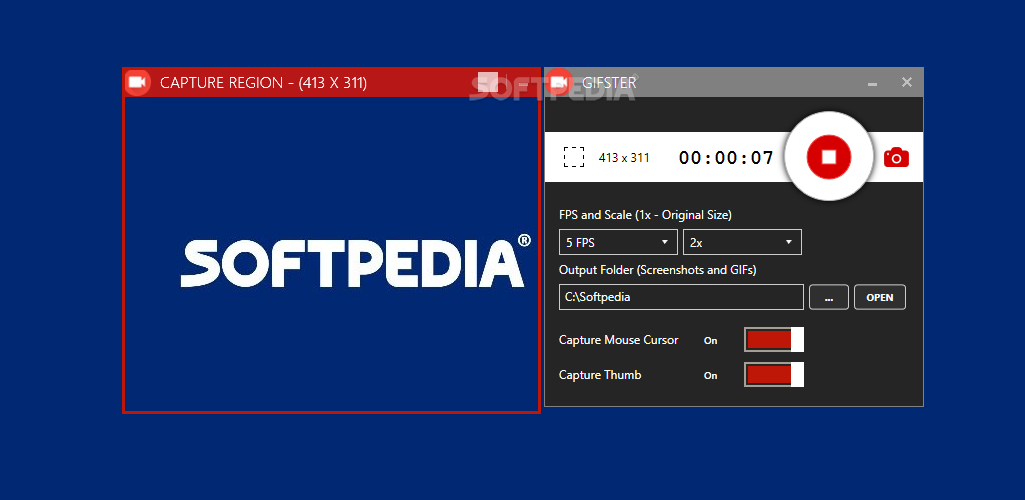Toggle off Capture Thumb switch
Image resolution: width=1025 pixels, height=500 pixels.
tap(774, 375)
